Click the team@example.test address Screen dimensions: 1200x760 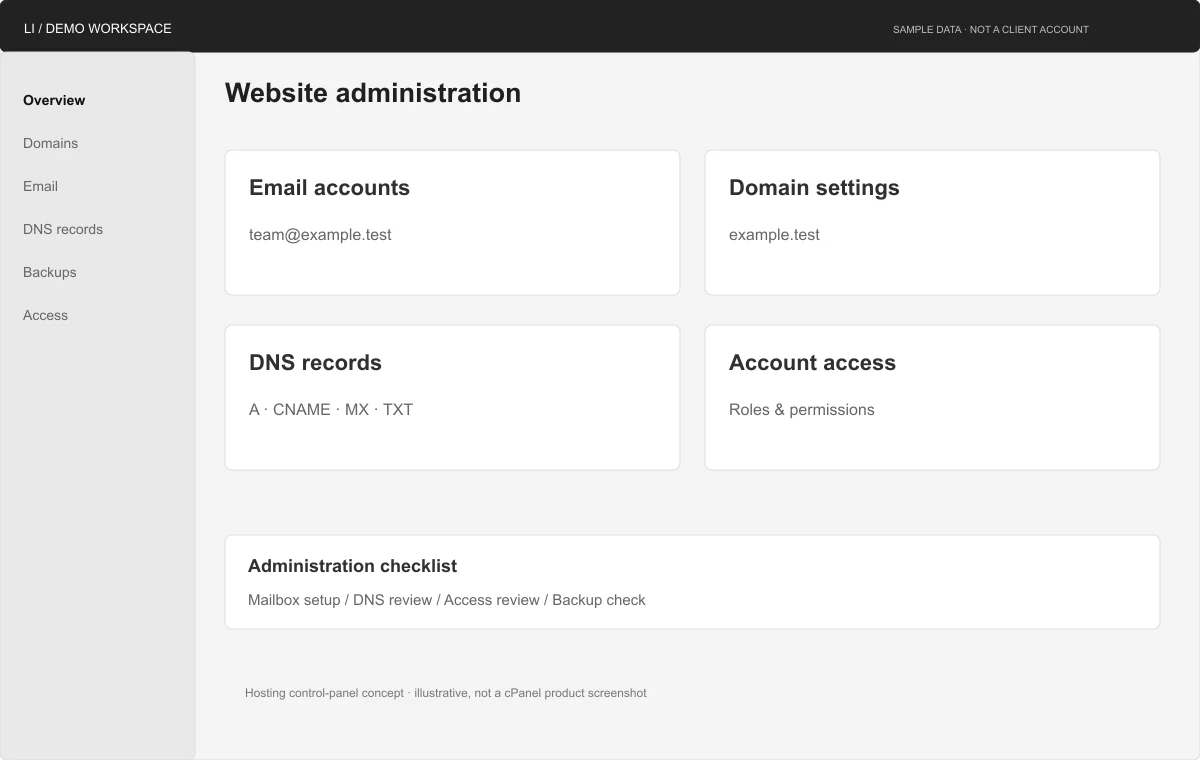point(320,235)
